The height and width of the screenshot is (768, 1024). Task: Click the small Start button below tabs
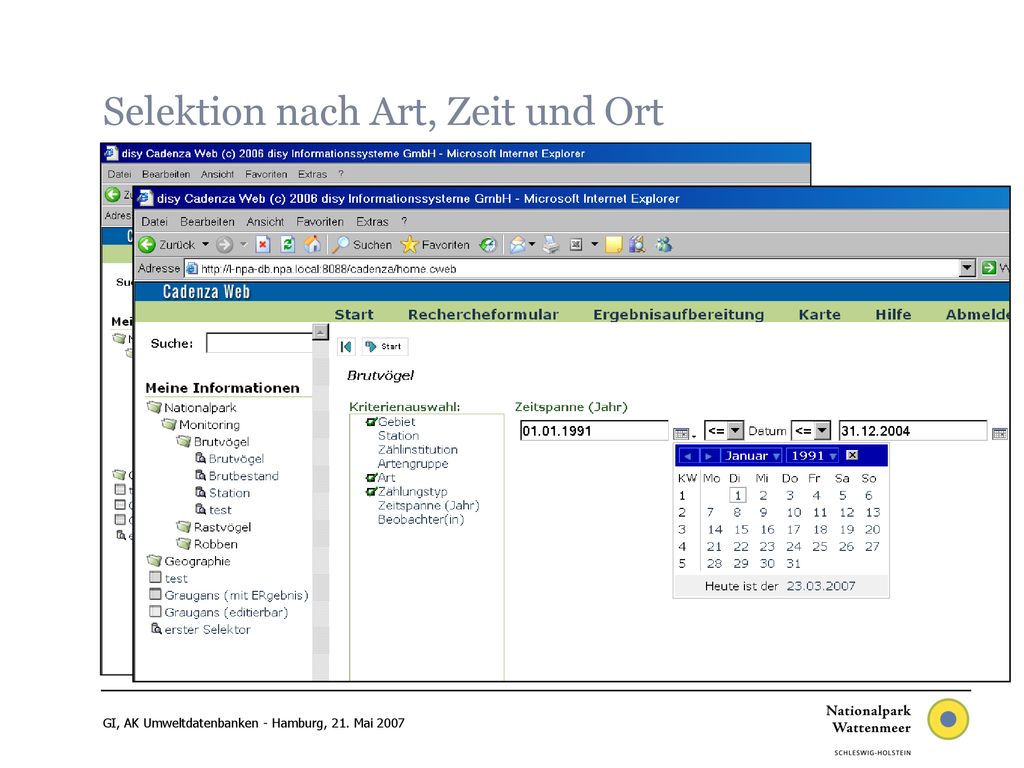pyautogui.click(x=385, y=347)
